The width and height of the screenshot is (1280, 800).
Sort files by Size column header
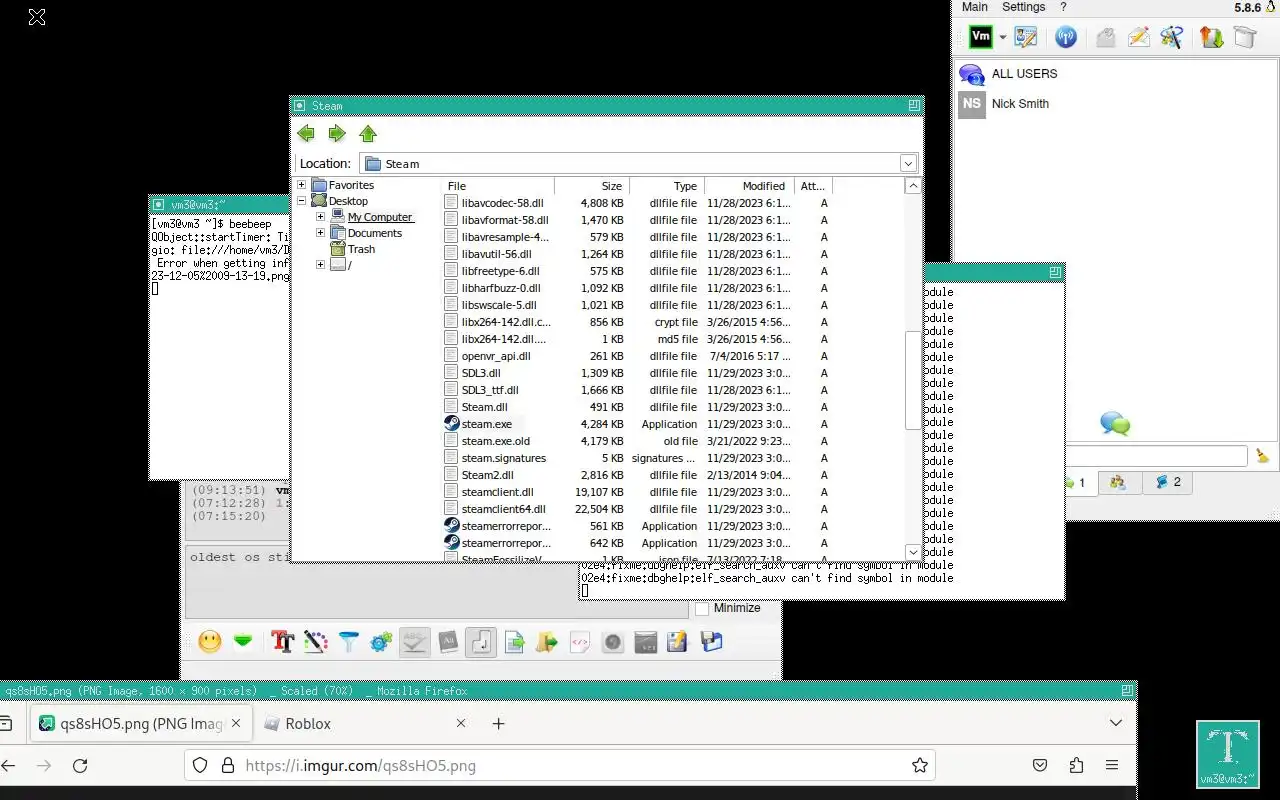pos(592,186)
